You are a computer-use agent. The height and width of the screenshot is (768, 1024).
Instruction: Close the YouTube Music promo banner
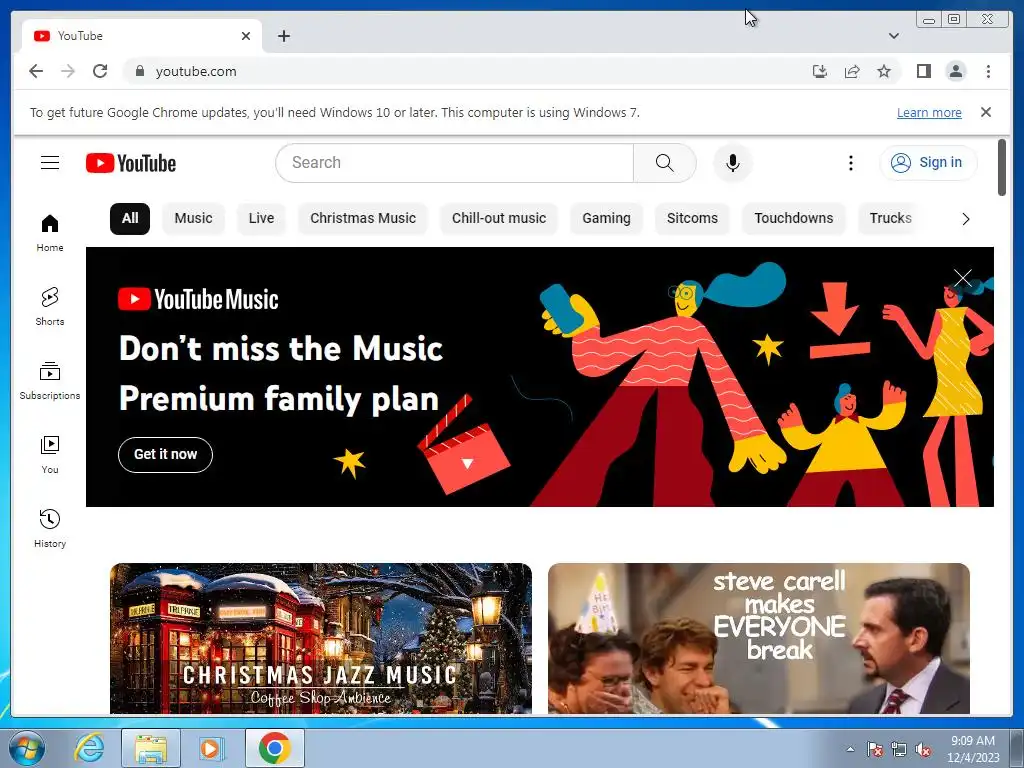[x=963, y=278]
